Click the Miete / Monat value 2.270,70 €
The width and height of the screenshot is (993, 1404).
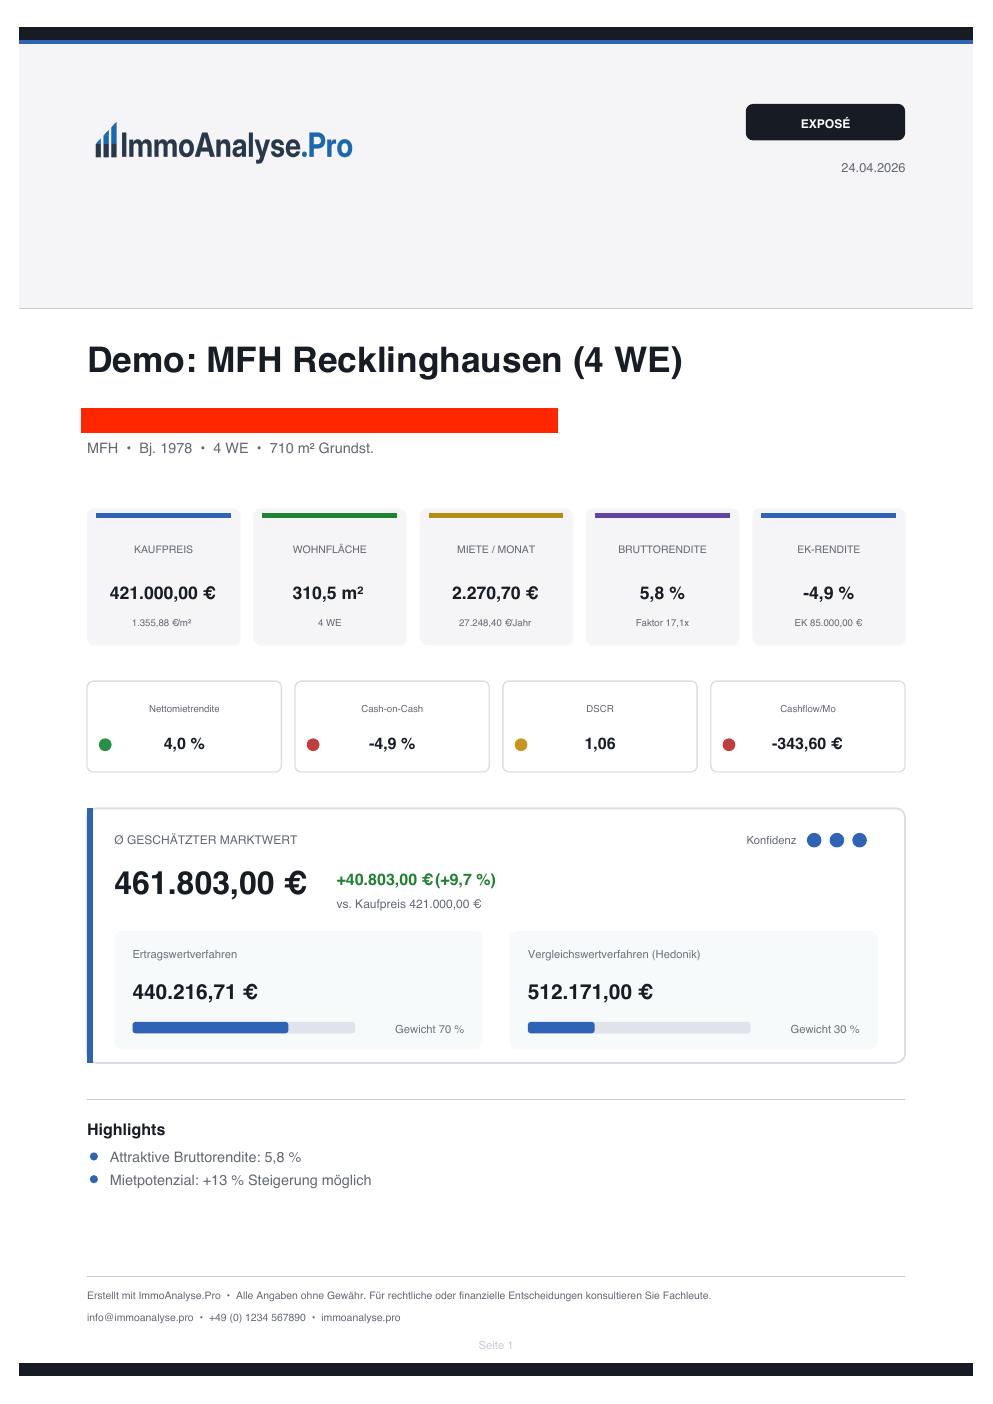coord(495,593)
